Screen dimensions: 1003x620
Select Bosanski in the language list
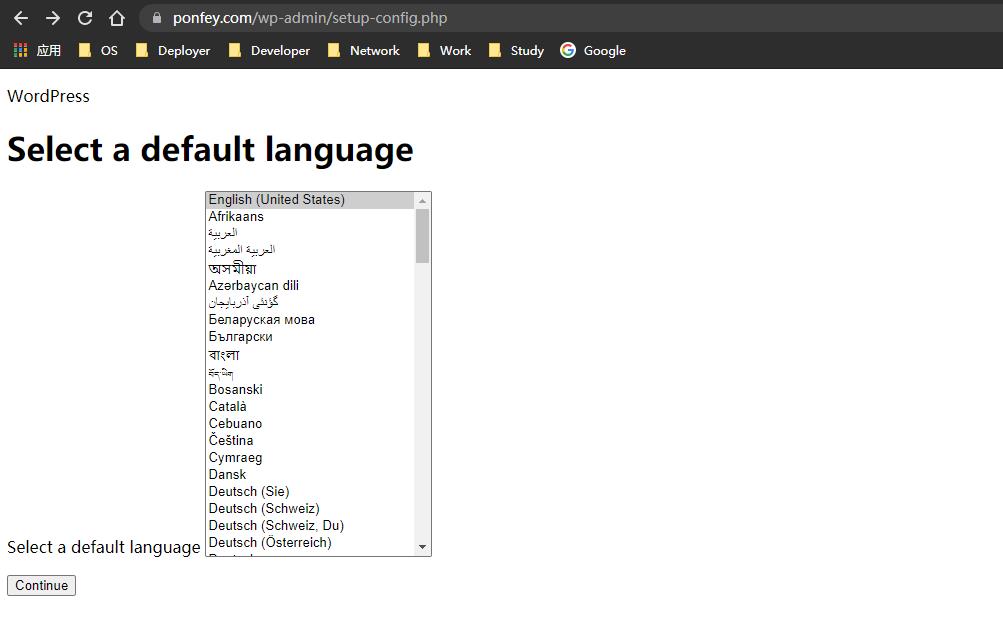(310, 390)
